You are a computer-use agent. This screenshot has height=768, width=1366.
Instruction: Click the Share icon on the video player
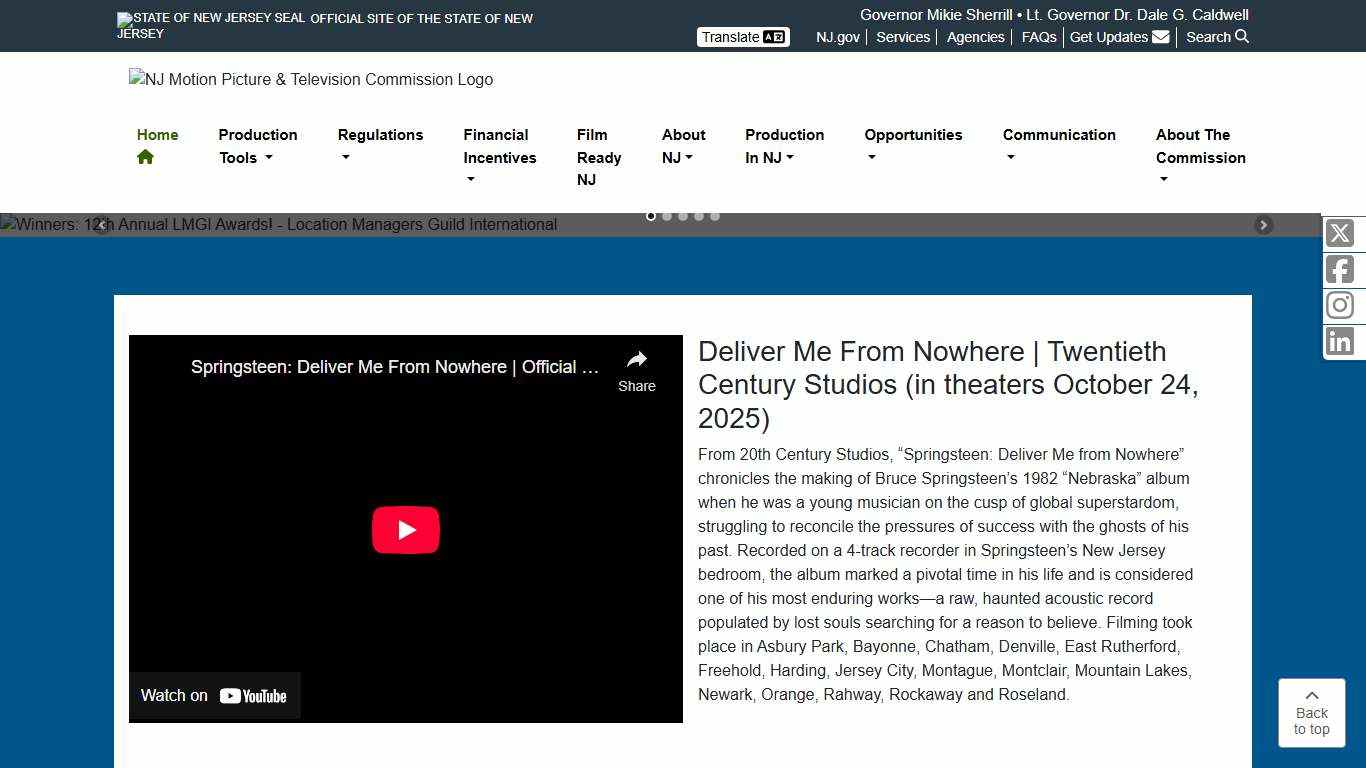(x=637, y=360)
